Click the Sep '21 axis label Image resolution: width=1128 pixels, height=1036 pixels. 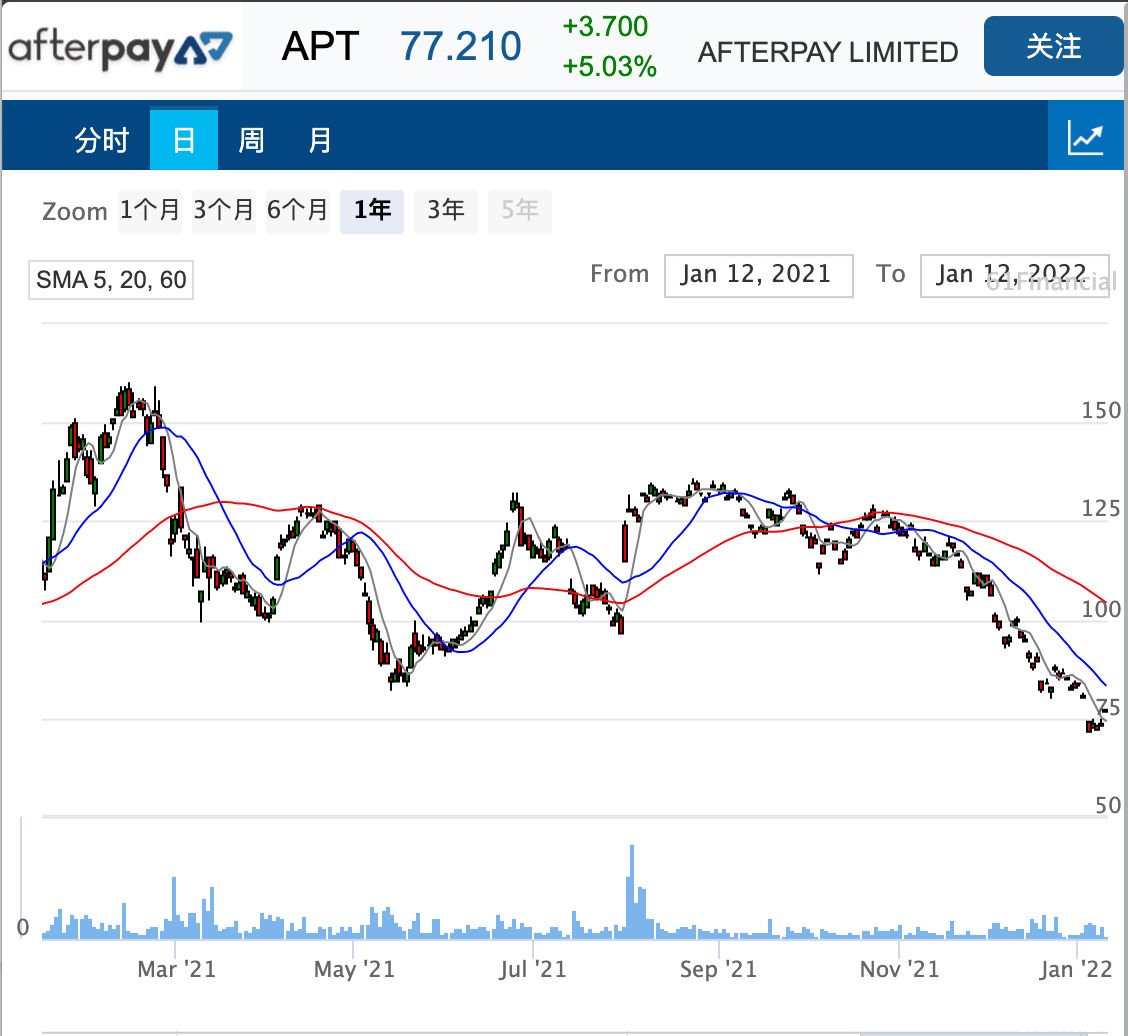pos(719,969)
